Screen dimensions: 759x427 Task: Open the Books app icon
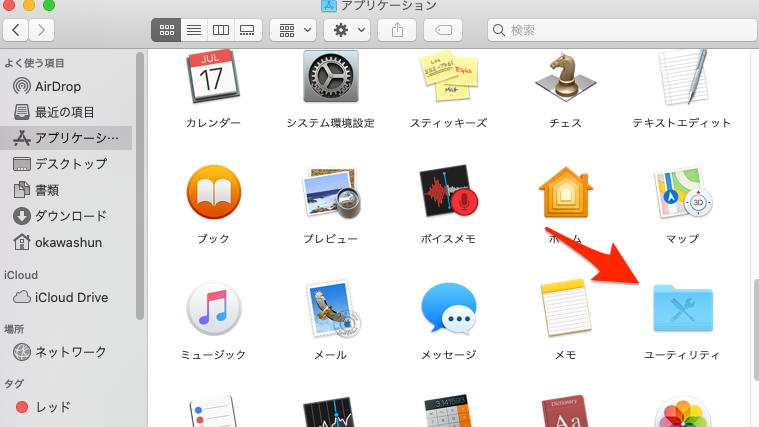[x=213, y=192]
